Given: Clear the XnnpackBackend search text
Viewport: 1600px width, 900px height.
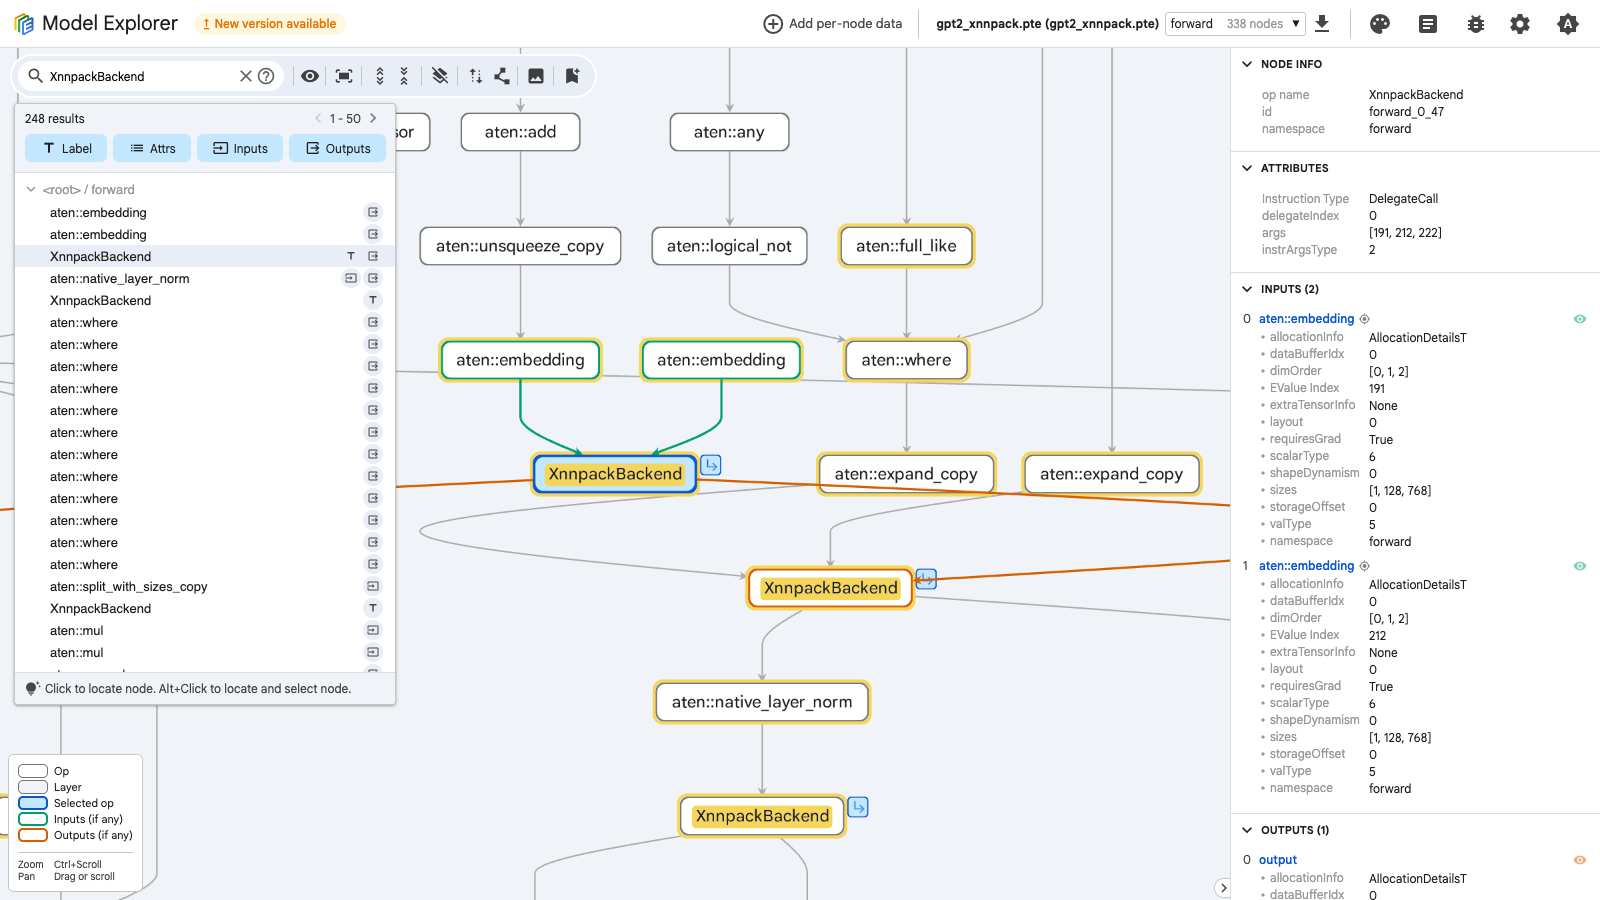Looking at the screenshot, I should tap(246, 76).
